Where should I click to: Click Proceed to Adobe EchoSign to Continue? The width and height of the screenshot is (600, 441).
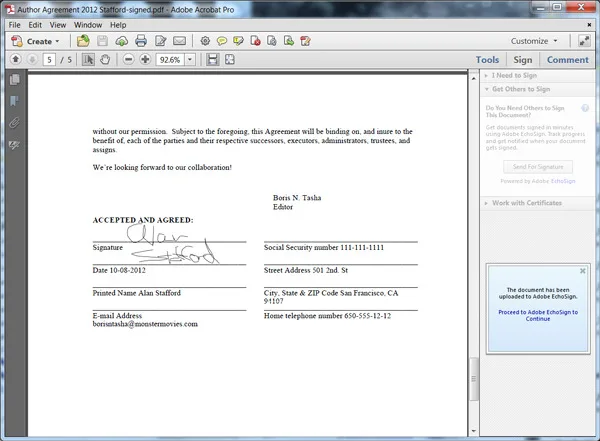[538, 315]
